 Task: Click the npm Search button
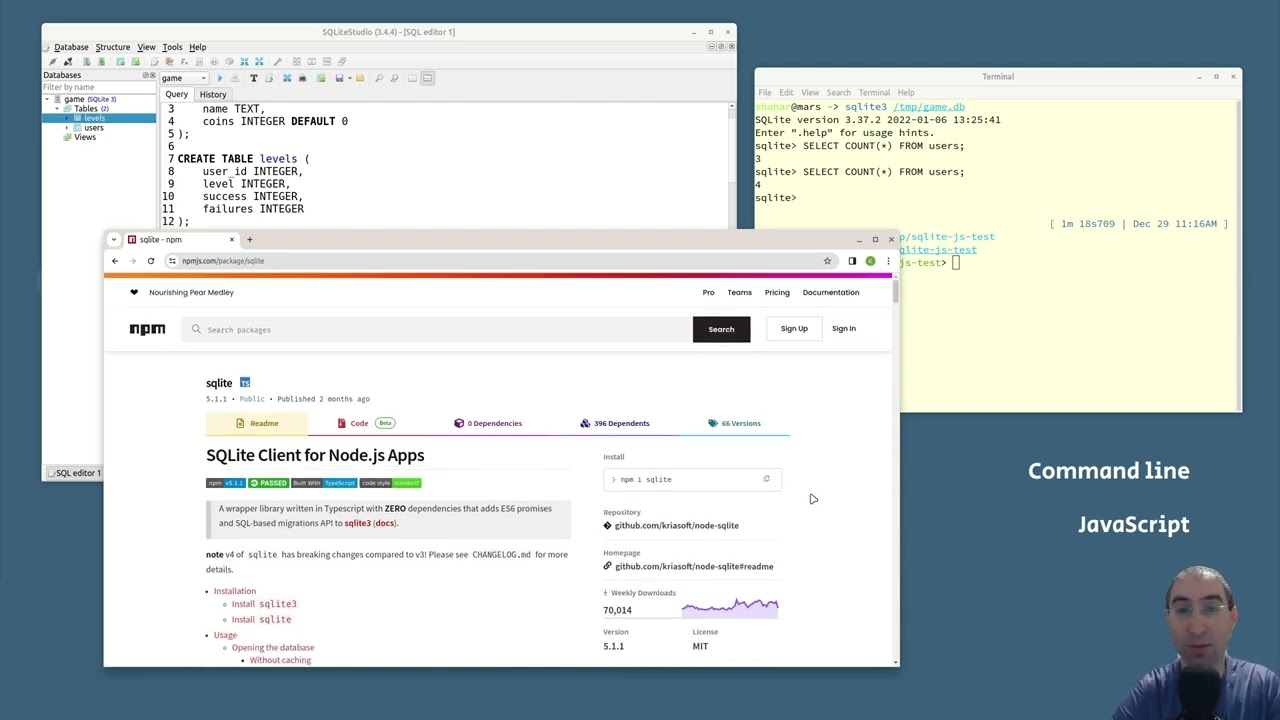pyautogui.click(x=721, y=329)
